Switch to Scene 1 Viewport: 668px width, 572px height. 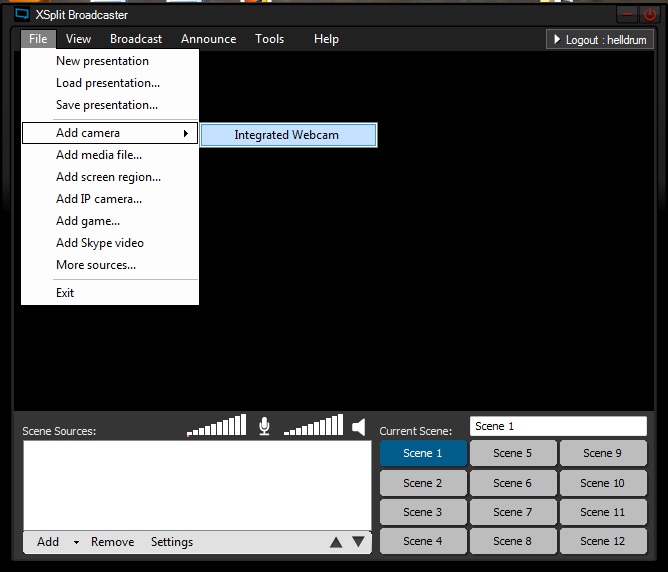pos(423,453)
